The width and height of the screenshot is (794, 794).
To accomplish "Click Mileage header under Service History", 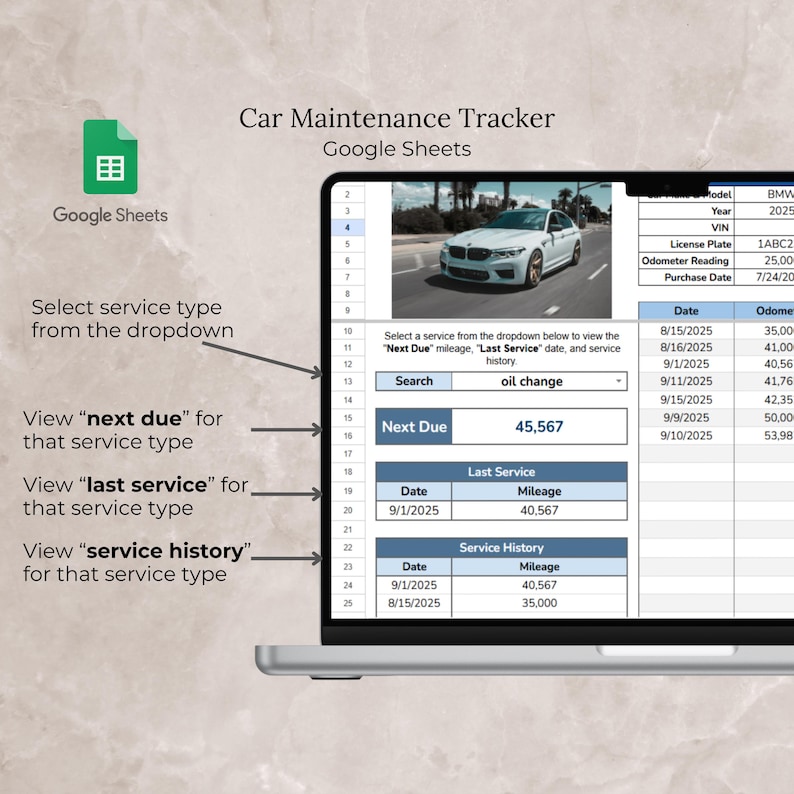I will 539,567.
